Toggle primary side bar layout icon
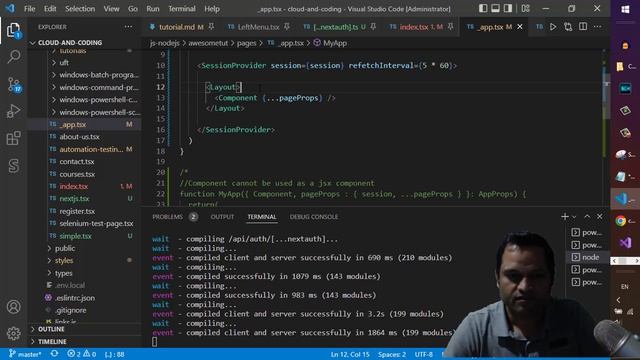The height and width of the screenshot is (360, 640). [483, 9]
